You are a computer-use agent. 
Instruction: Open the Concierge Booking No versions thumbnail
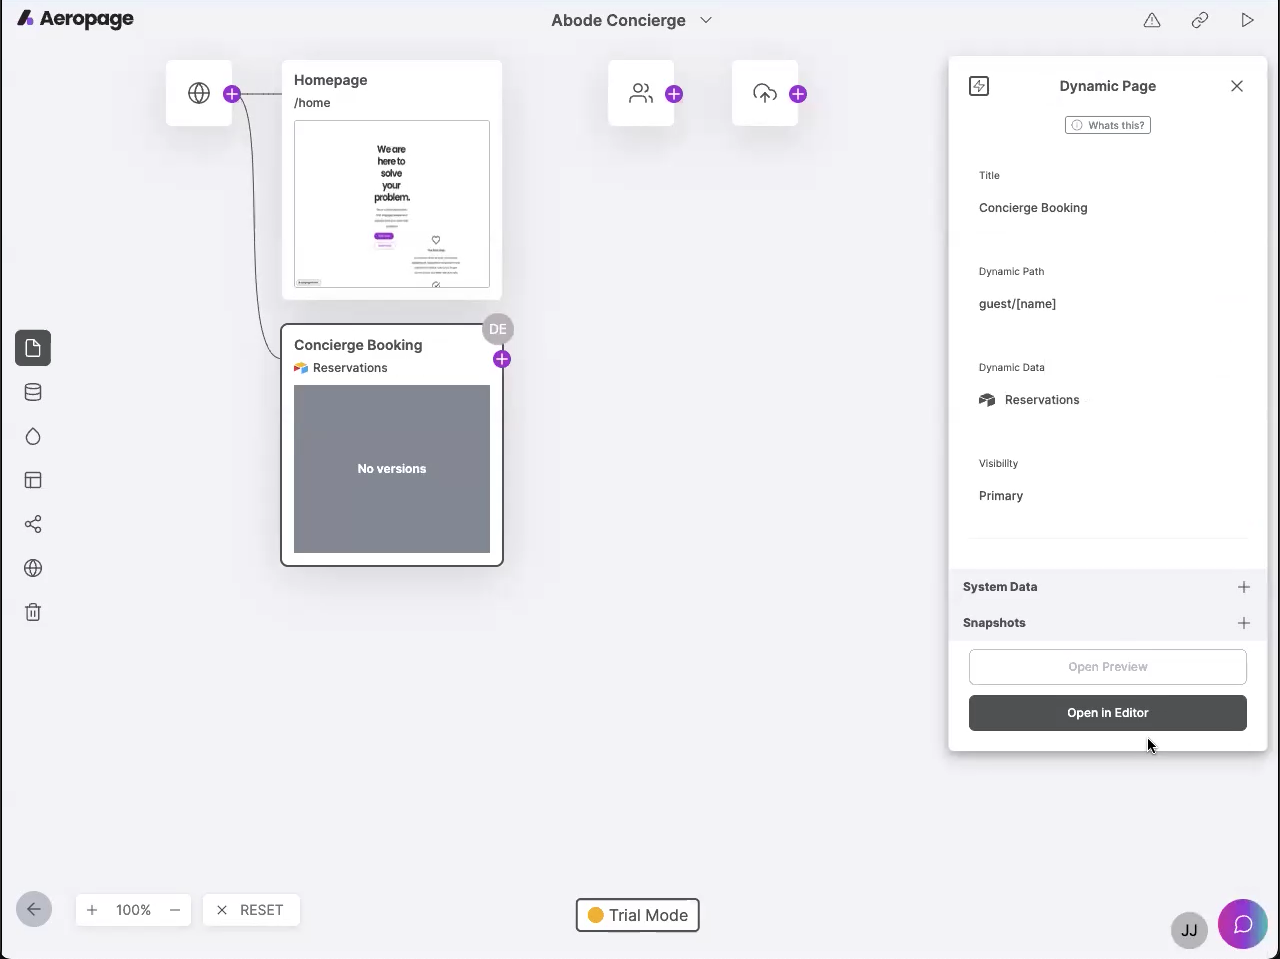click(x=392, y=469)
